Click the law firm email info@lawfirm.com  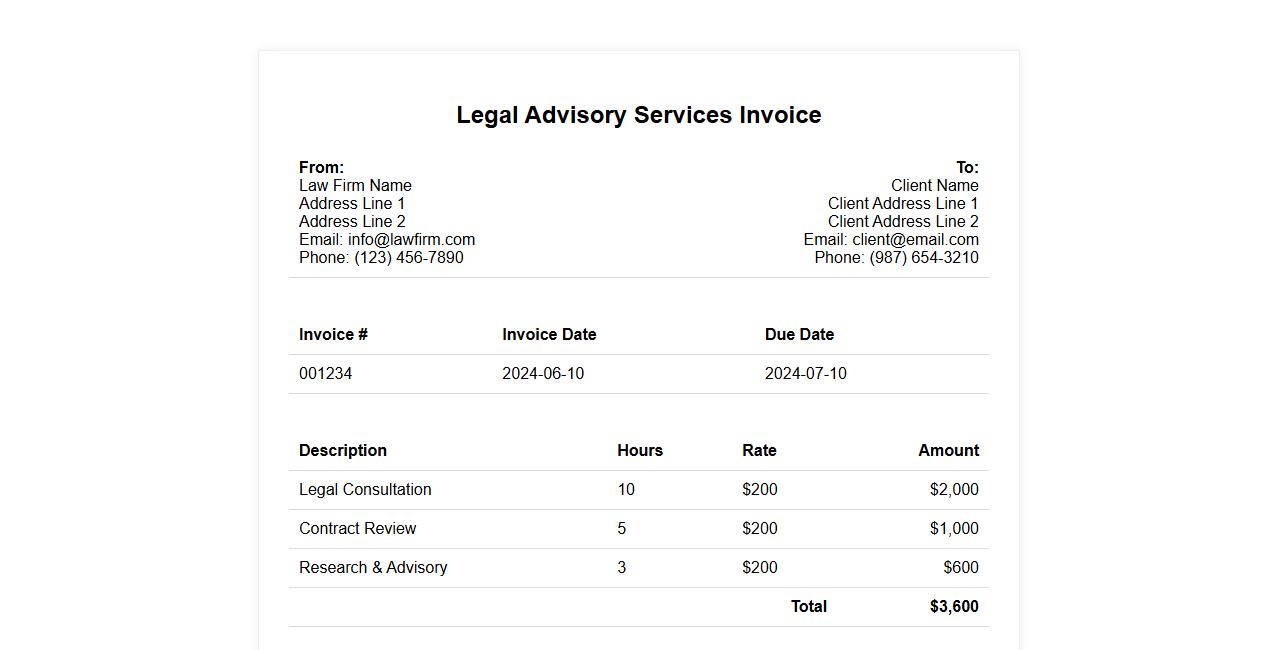click(x=411, y=240)
